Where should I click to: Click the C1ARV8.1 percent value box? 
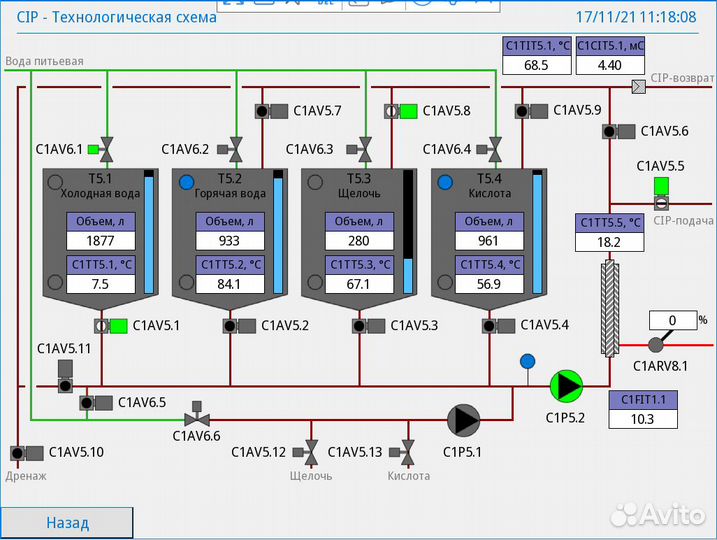coord(672,321)
